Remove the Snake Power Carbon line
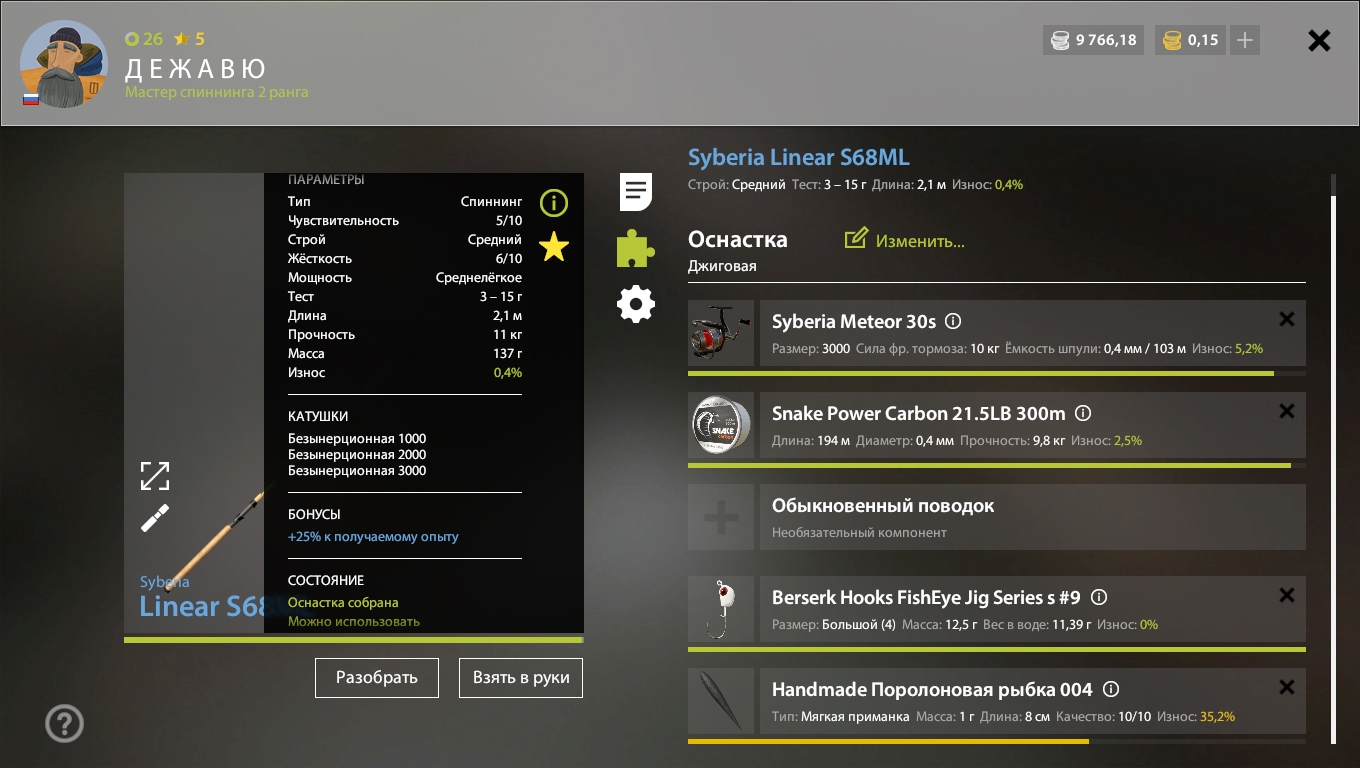This screenshot has height=768, width=1360. (x=1287, y=411)
